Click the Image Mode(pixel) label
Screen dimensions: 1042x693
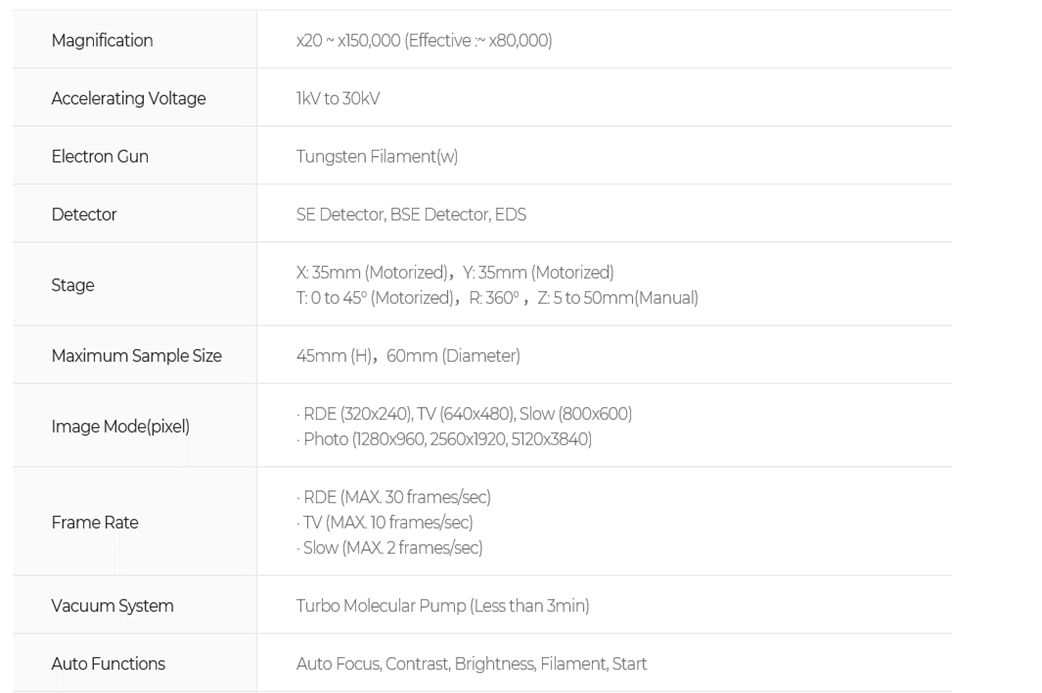(121, 427)
